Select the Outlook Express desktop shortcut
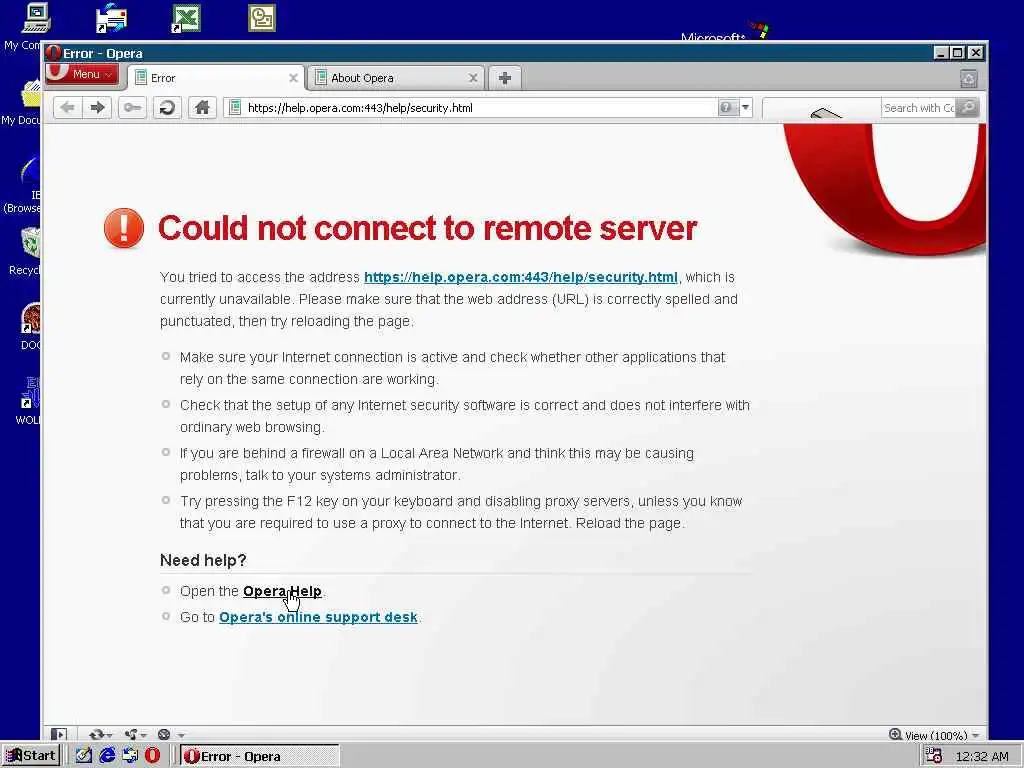This screenshot has width=1024, height=768. [x=111, y=18]
